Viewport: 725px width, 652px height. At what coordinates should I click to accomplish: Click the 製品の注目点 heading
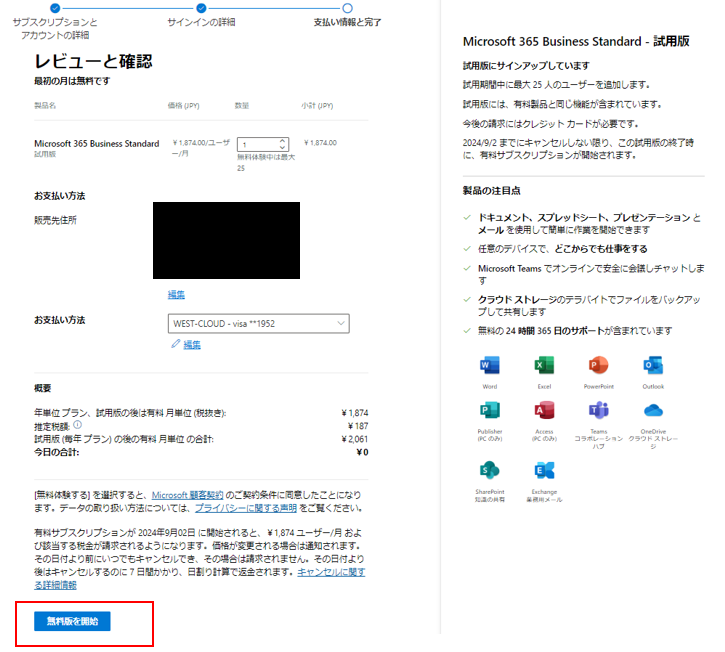pyautogui.click(x=492, y=191)
